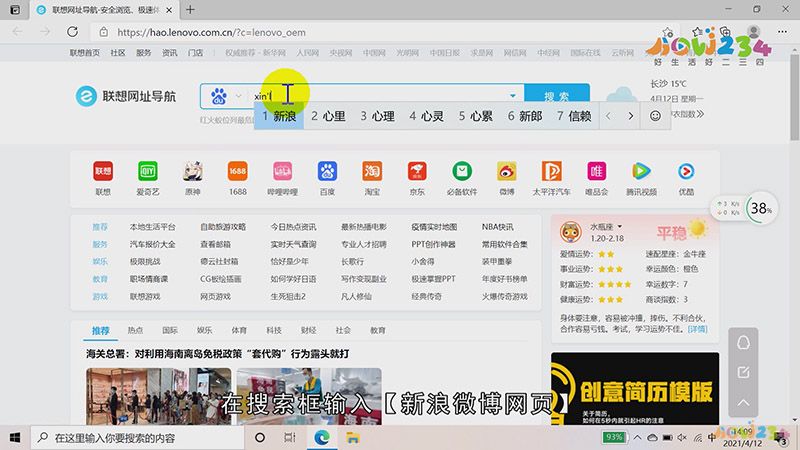
Task: Open Task View on the taskbar
Action: pos(290,437)
